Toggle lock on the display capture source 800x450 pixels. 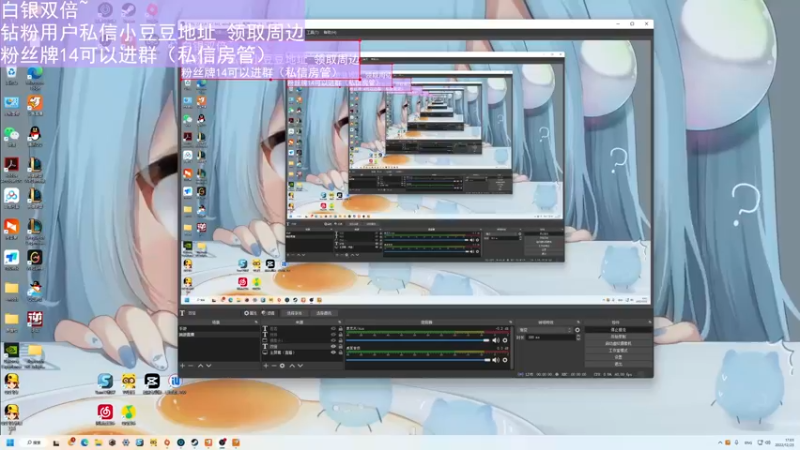coord(340,353)
